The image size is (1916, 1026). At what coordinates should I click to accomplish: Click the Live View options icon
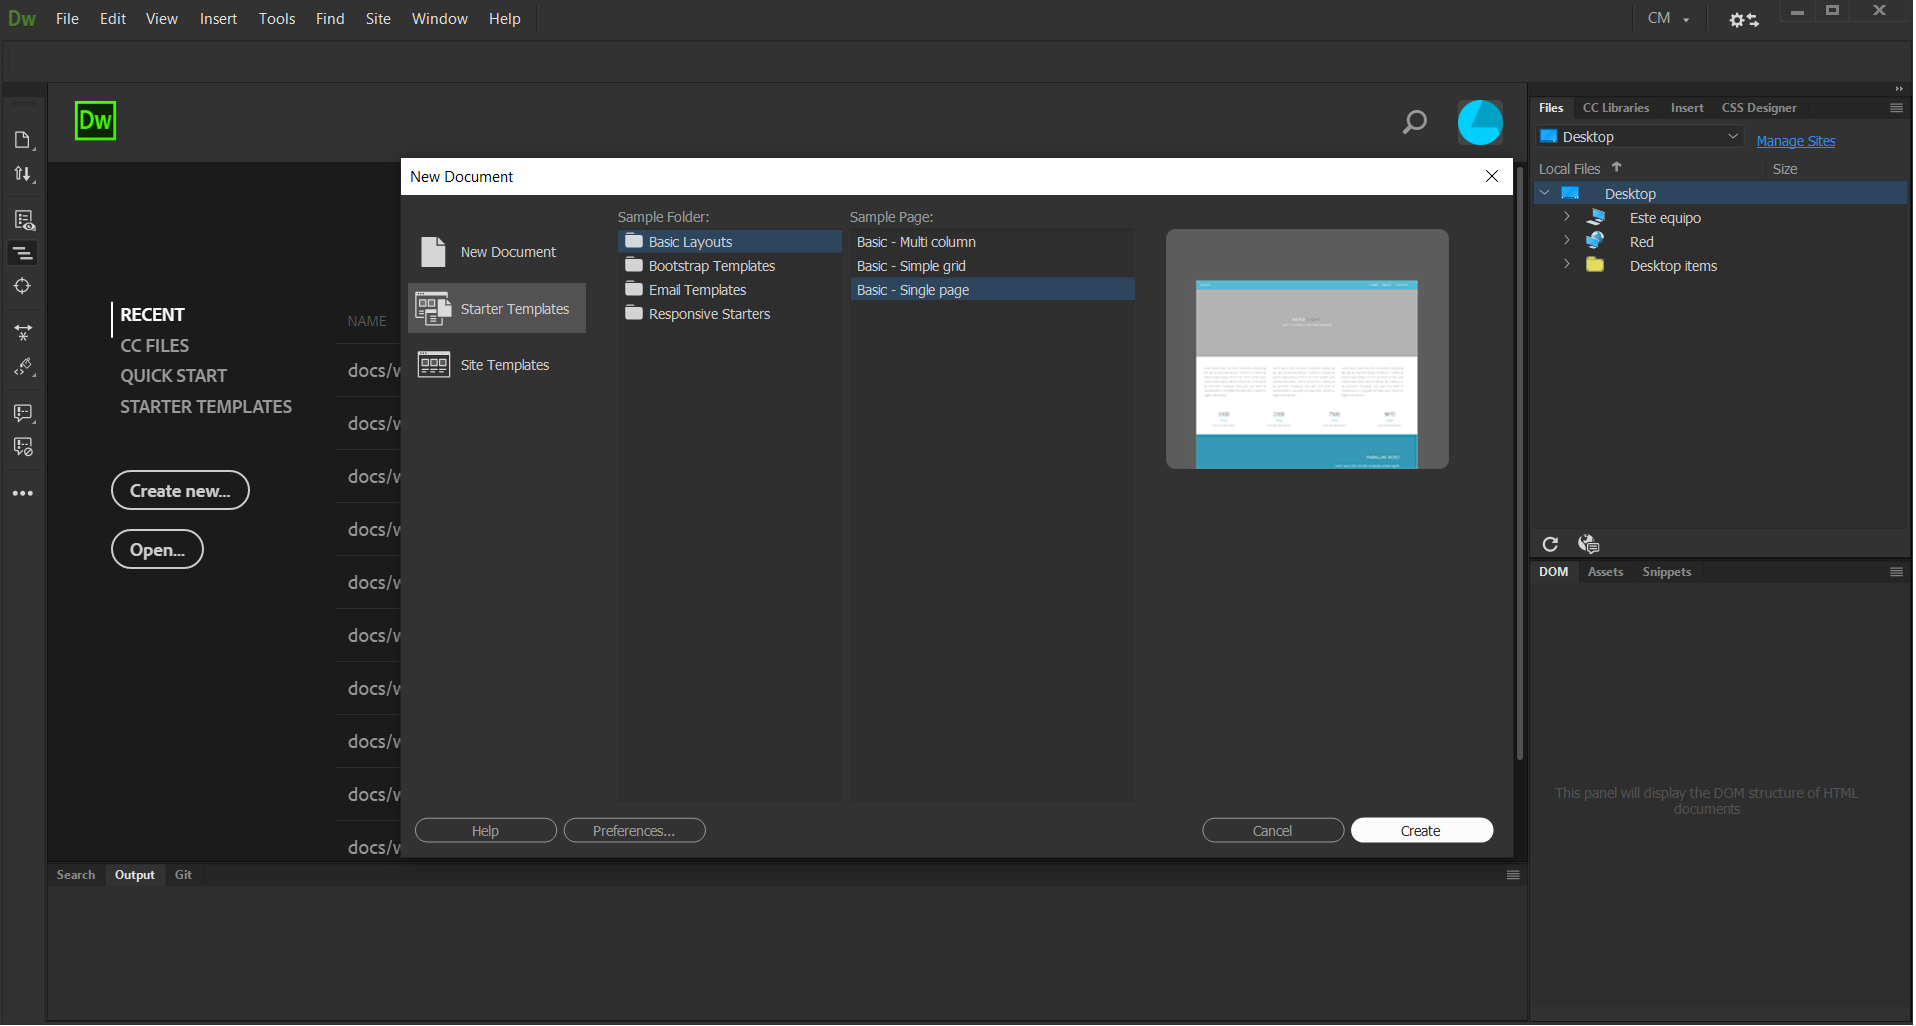point(23,220)
